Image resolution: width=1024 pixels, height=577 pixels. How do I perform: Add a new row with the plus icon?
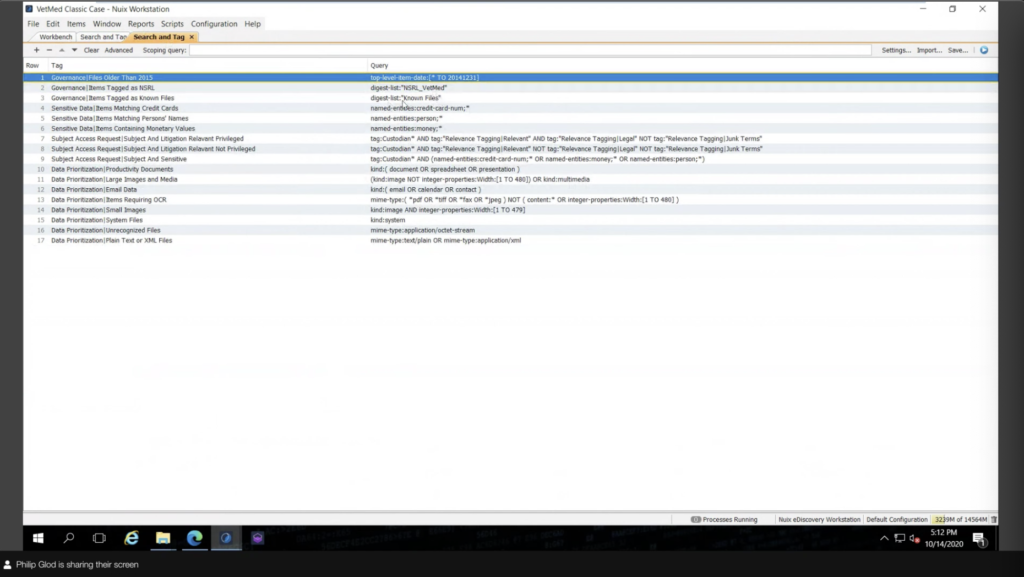pyautogui.click(x=37, y=50)
